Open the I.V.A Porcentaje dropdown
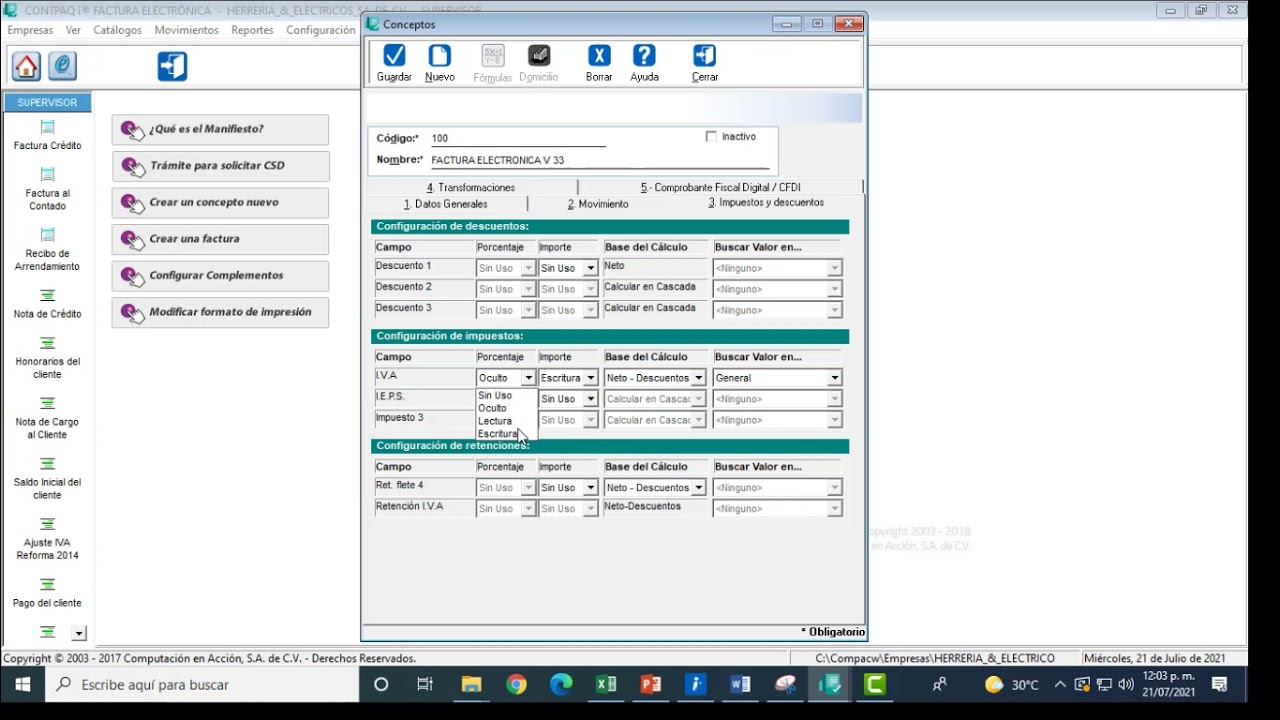The image size is (1280, 720). coord(528,378)
